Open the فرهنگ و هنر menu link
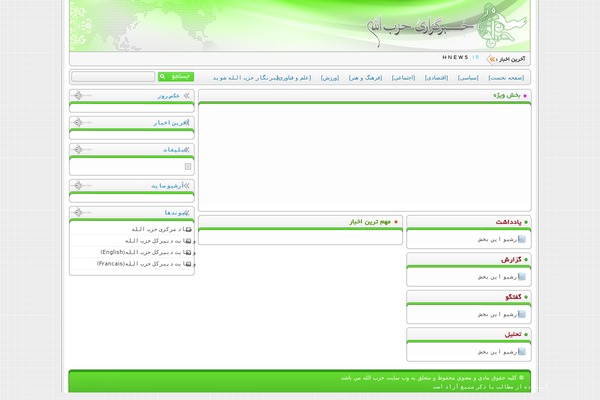This screenshot has height=400, width=600. 365,78
